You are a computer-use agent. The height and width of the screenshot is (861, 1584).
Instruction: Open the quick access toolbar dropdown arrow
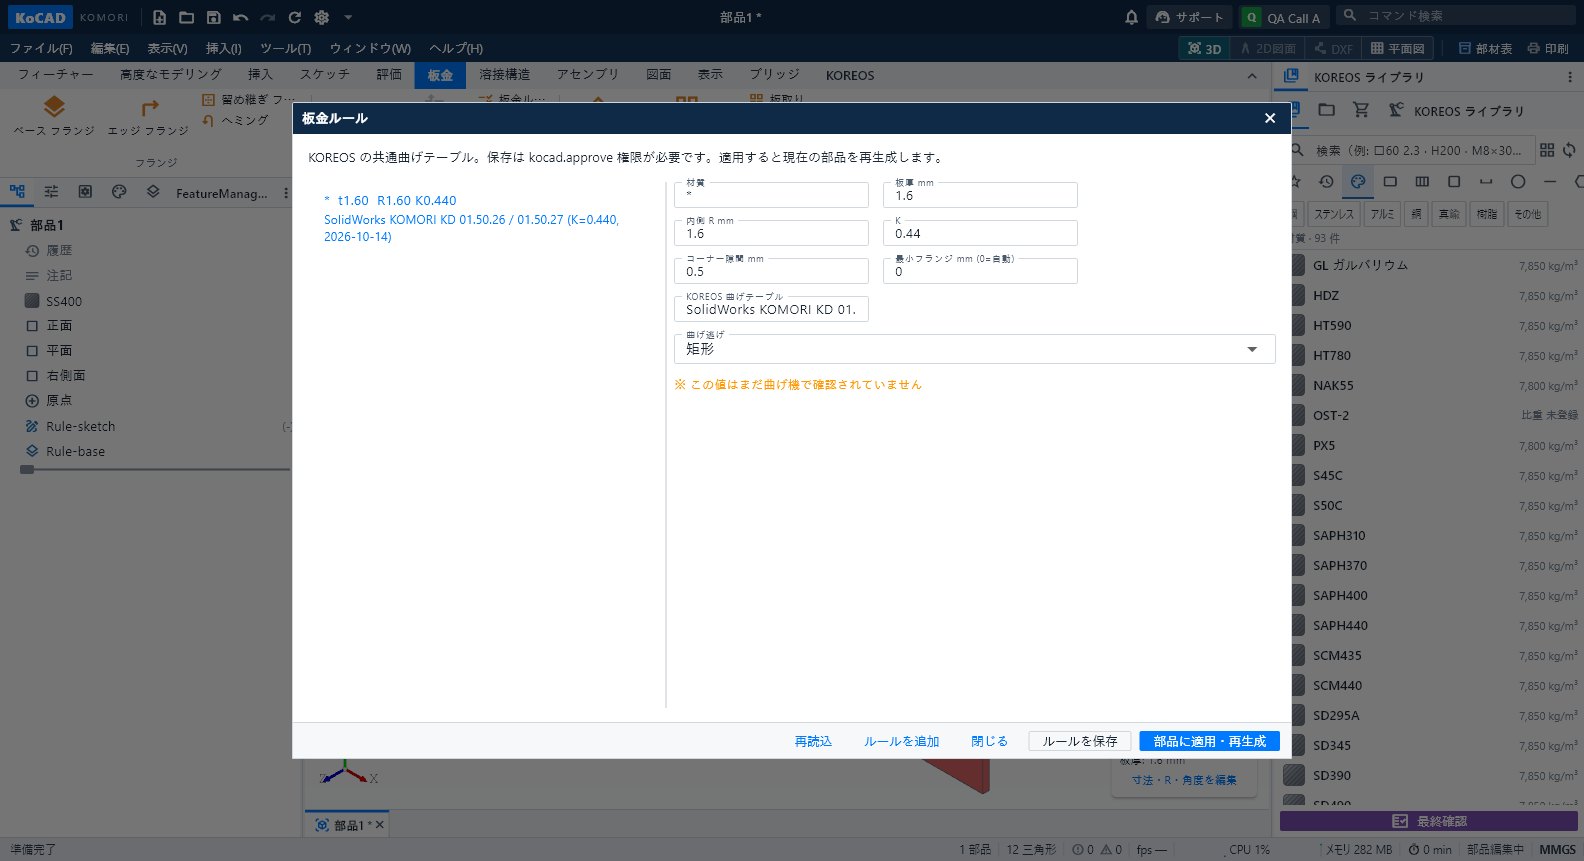point(348,17)
